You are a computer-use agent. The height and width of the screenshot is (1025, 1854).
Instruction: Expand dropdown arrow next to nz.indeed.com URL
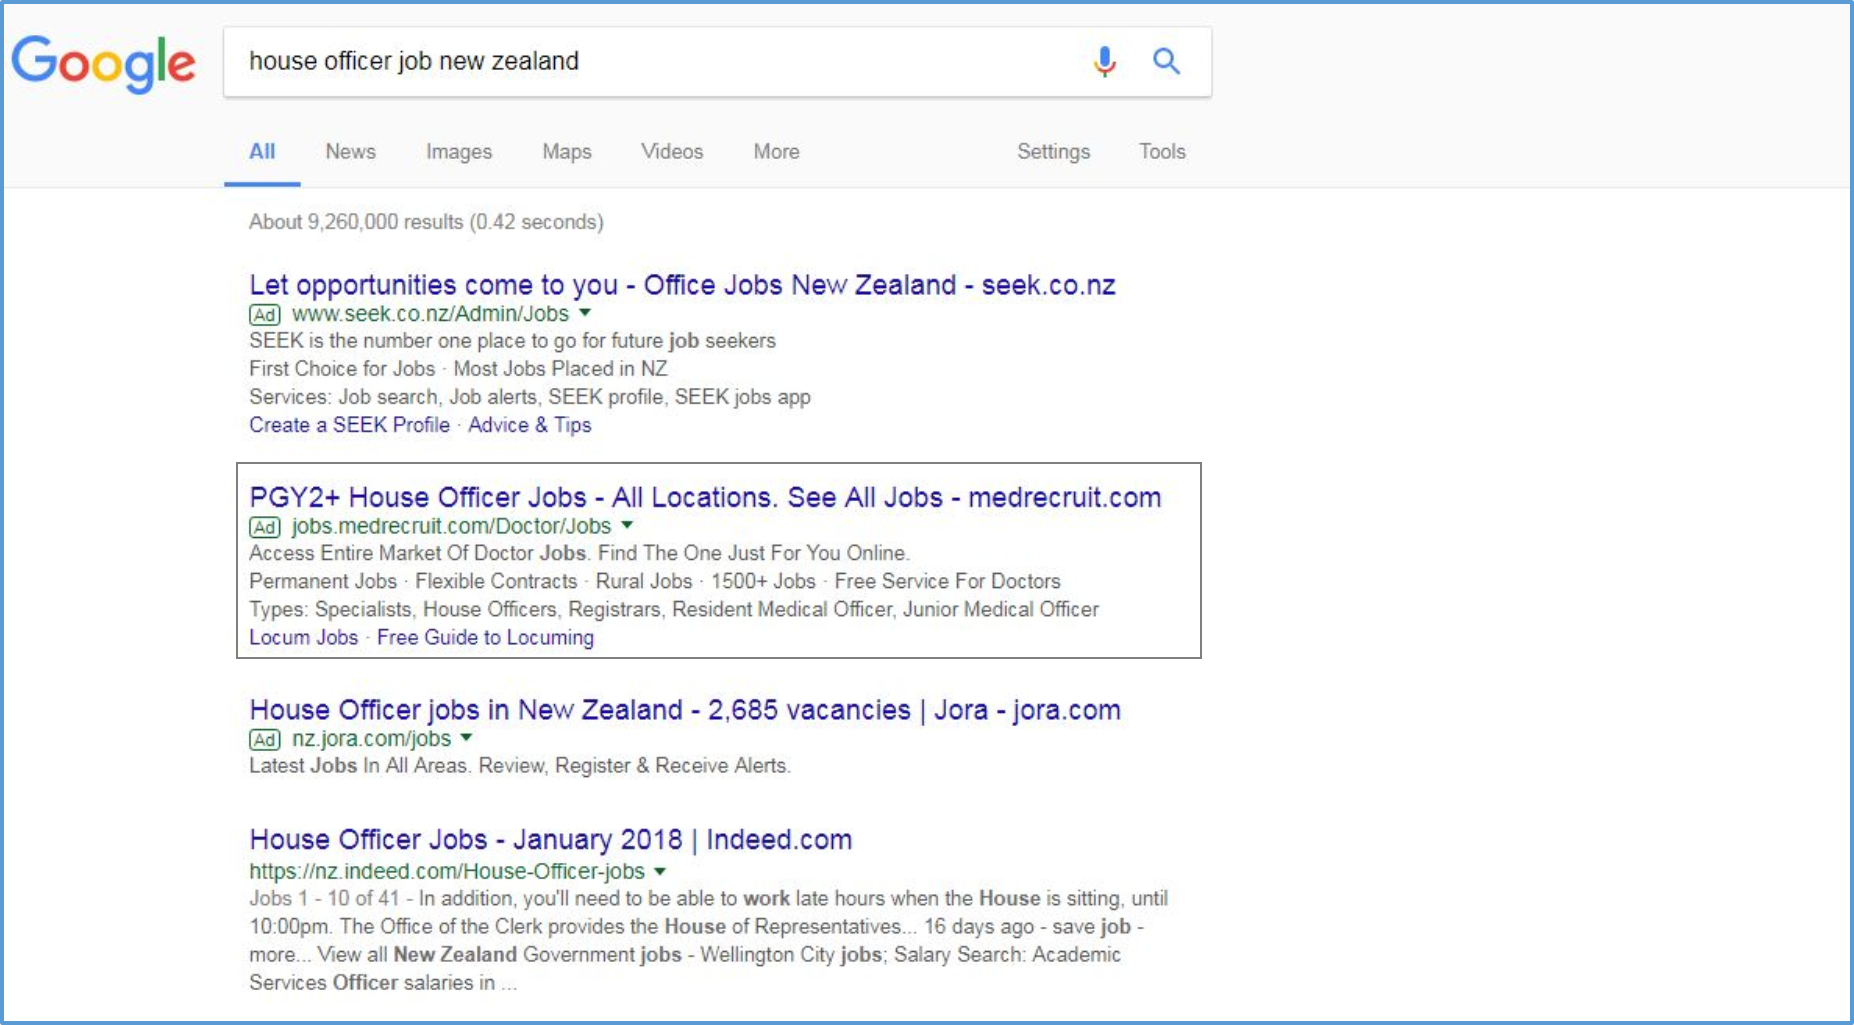tap(660, 871)
